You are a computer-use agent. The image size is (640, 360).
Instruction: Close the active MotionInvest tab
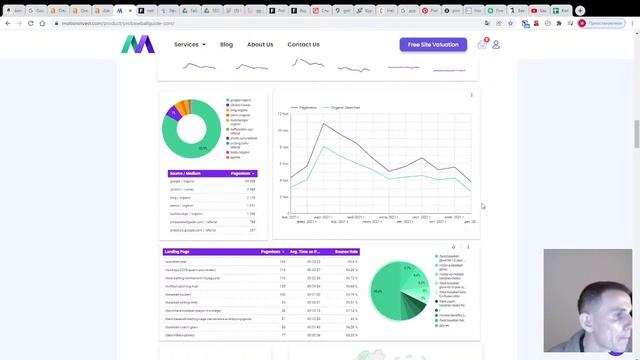(x=130, y=11)
